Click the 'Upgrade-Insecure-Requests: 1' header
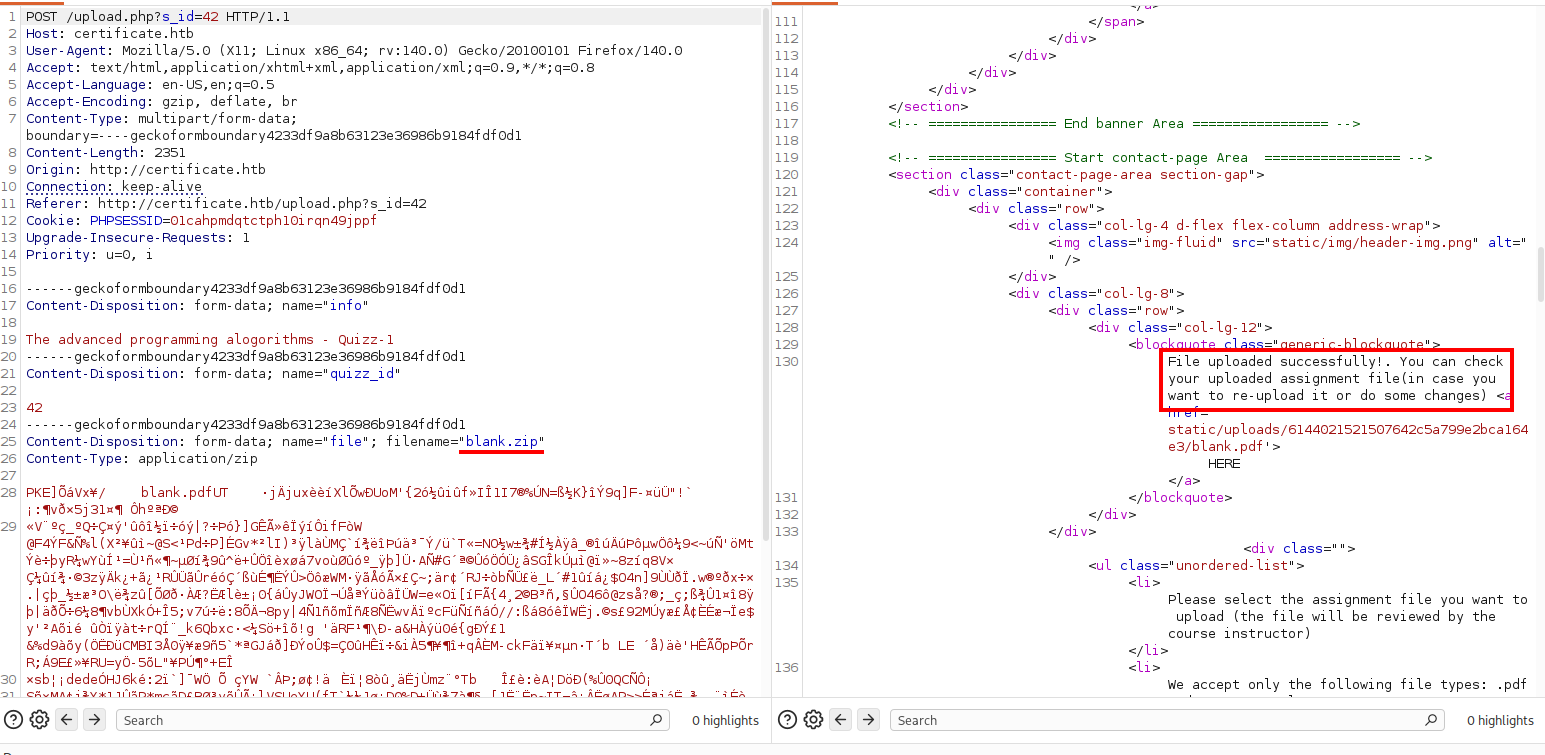Screen dimensions: 1545x755 pyautogui.click(x=138, y=237)
